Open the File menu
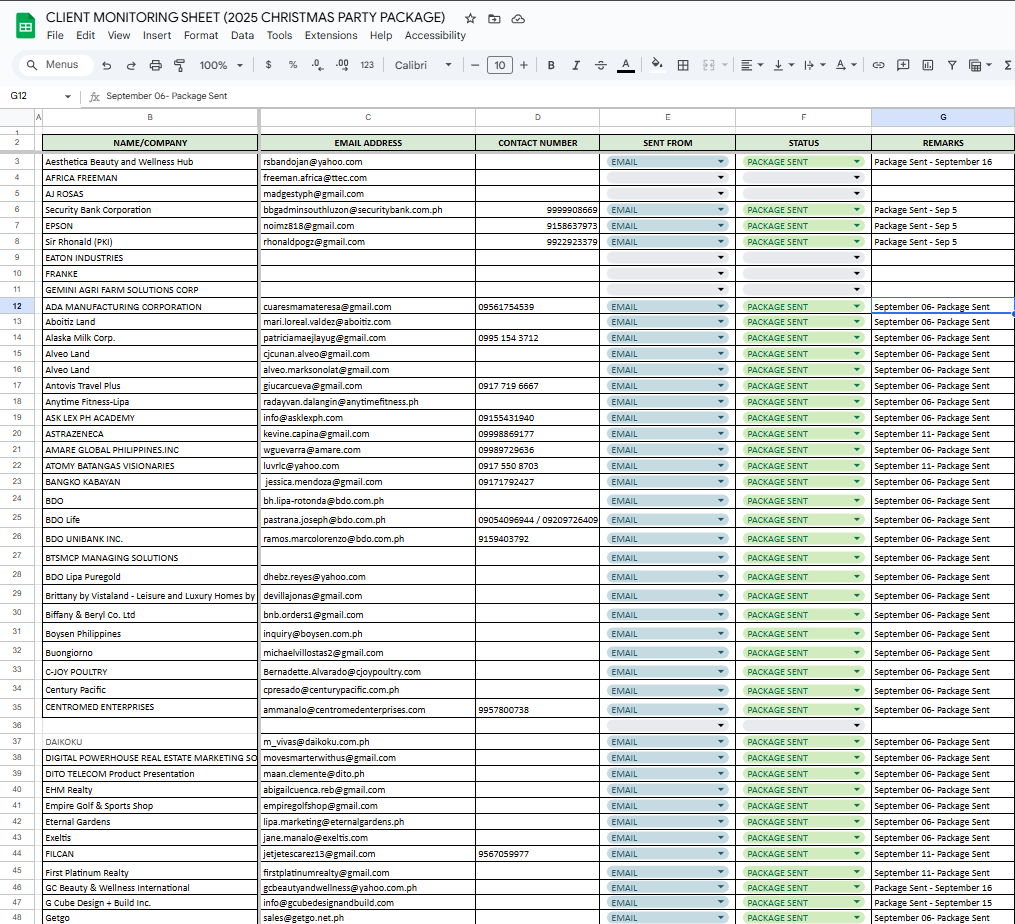Screen dimensions: 1015x924 (55, 36)
